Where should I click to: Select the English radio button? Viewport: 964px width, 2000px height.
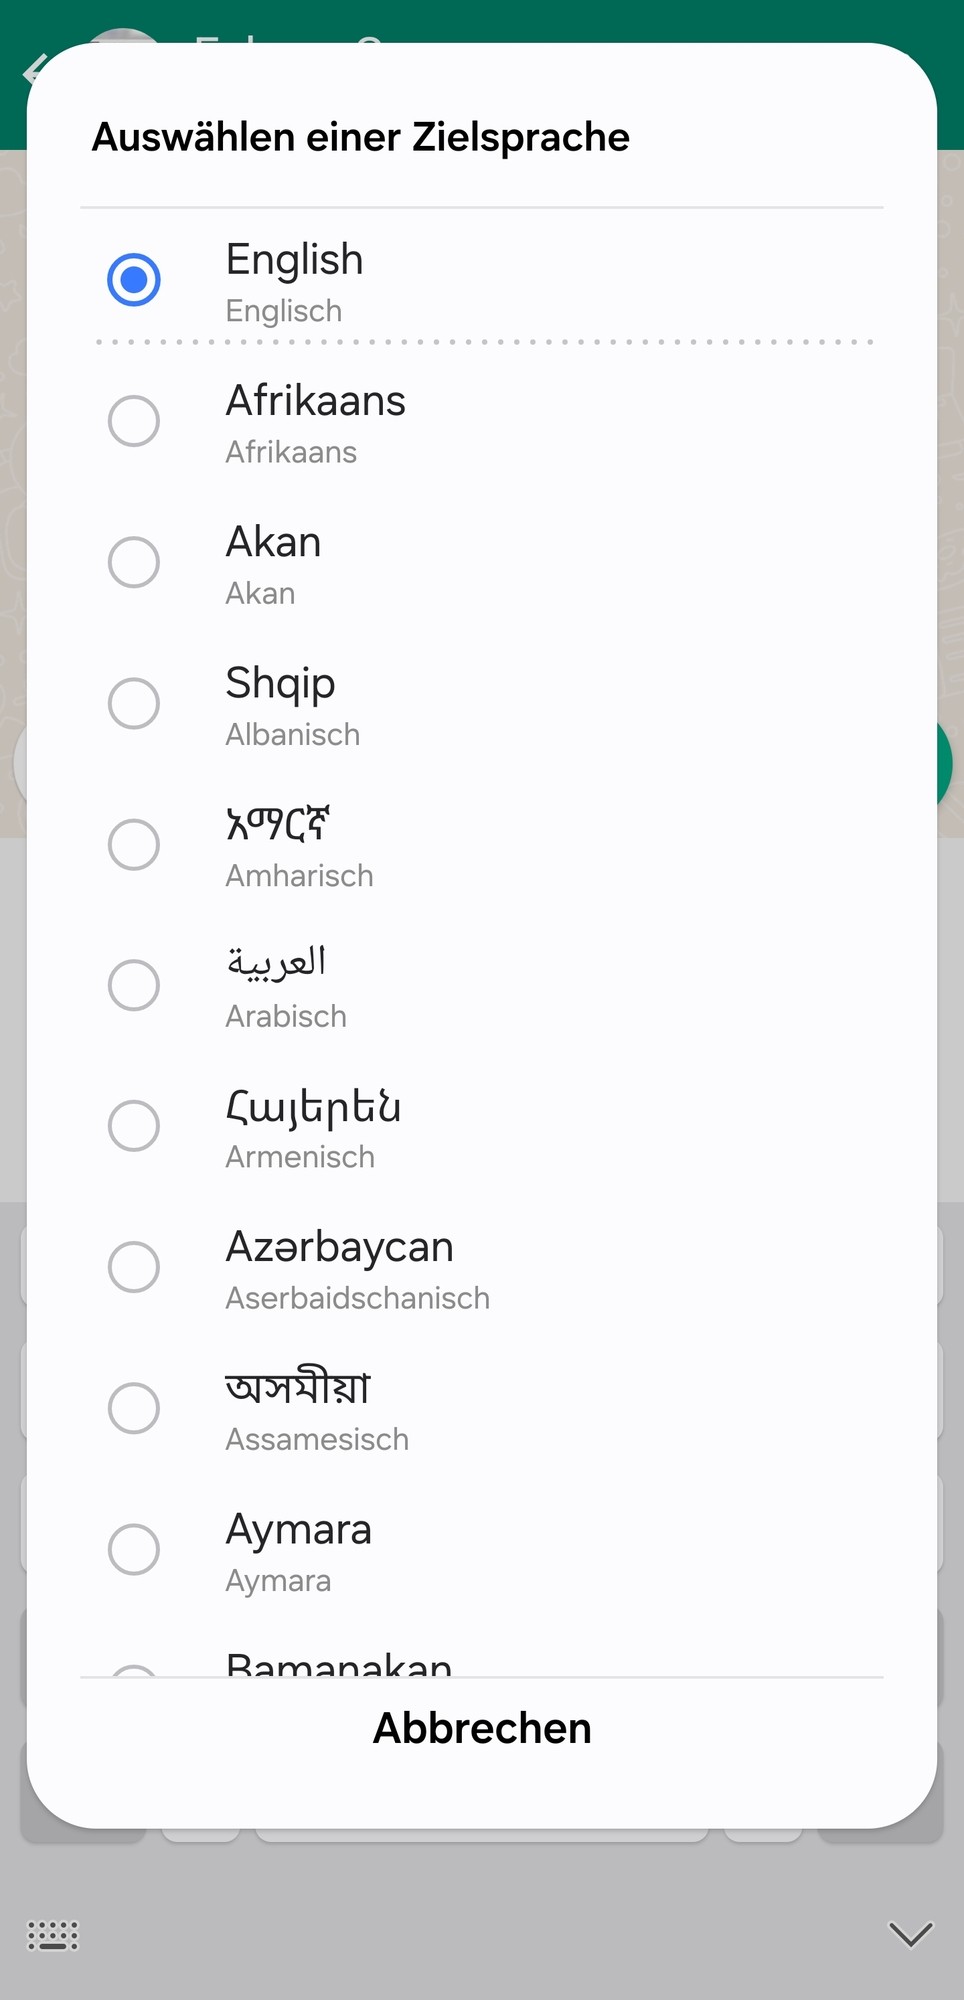coord(134,279)
